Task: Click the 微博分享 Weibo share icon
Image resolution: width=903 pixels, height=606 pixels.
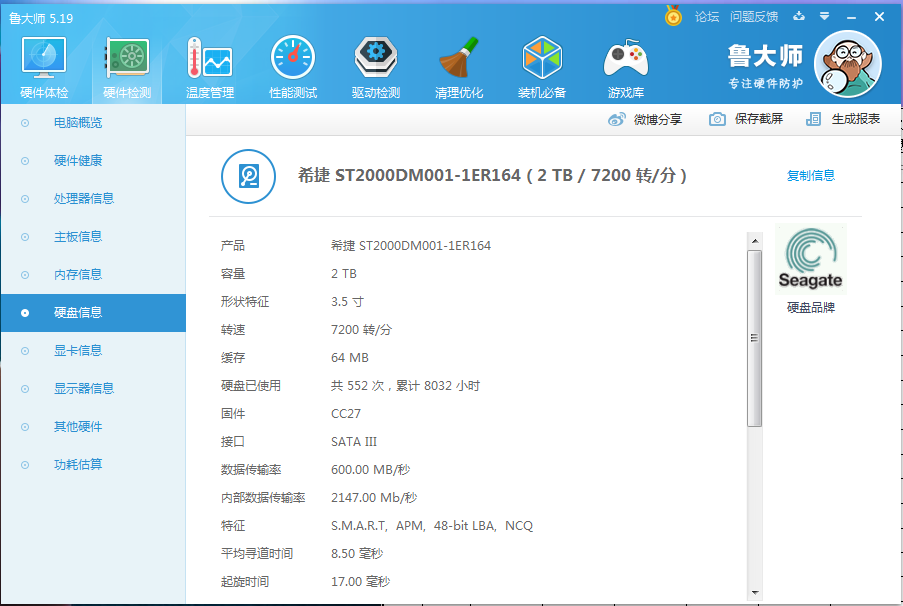Action: [616, 119]
